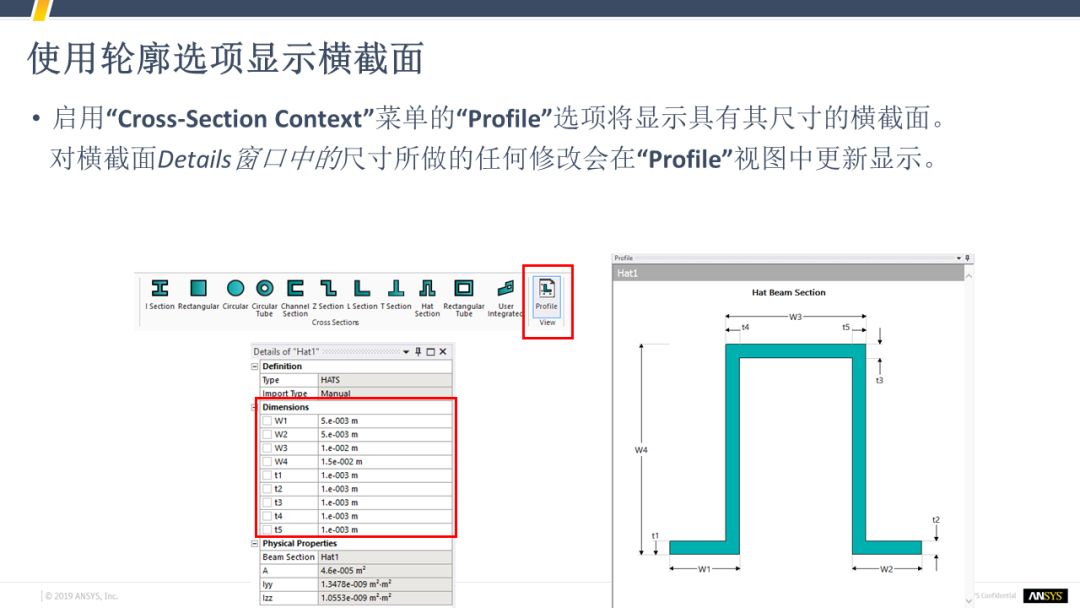The image size is (1080, 608).
Task: Pin the Details of Hat1 panel
Action: coord(418,352)
